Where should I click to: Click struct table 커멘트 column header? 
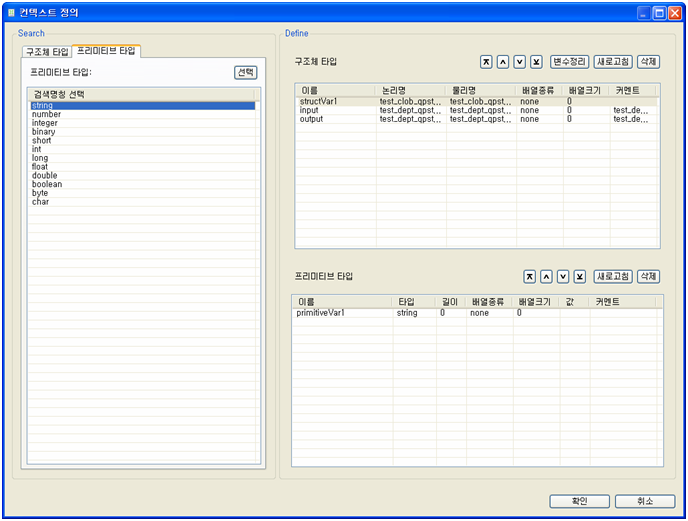(x=633, y=91)
